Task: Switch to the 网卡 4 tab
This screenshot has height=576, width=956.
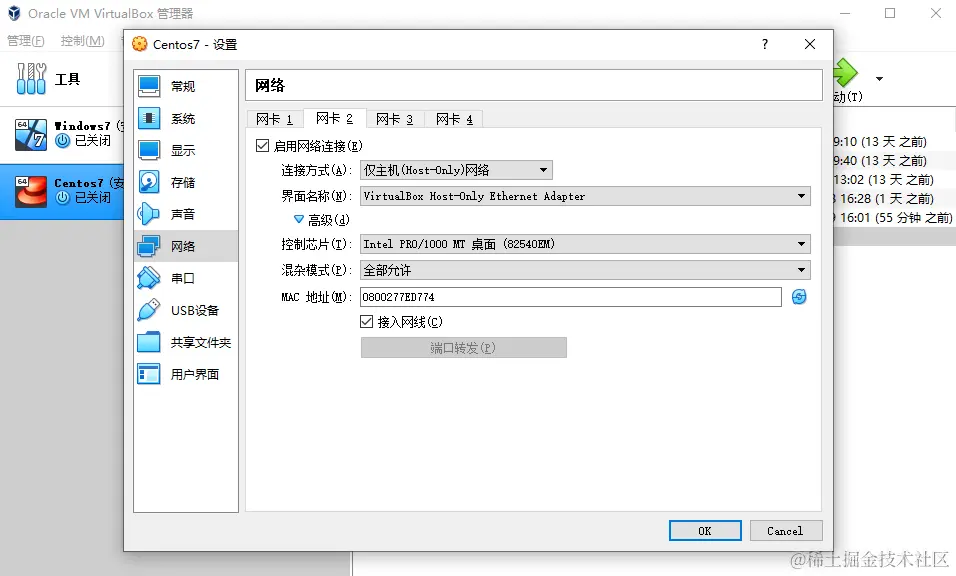Action: tap(454, 119)
